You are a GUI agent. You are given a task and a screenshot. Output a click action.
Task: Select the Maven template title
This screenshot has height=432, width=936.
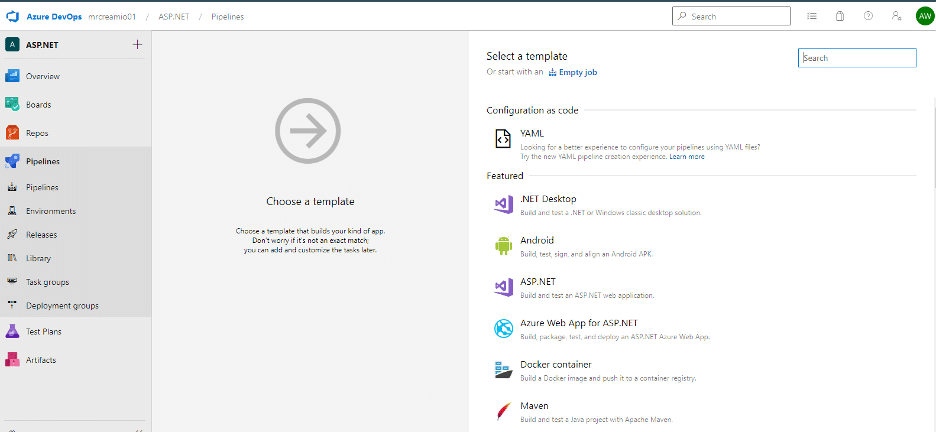click(x=534, y=406)
